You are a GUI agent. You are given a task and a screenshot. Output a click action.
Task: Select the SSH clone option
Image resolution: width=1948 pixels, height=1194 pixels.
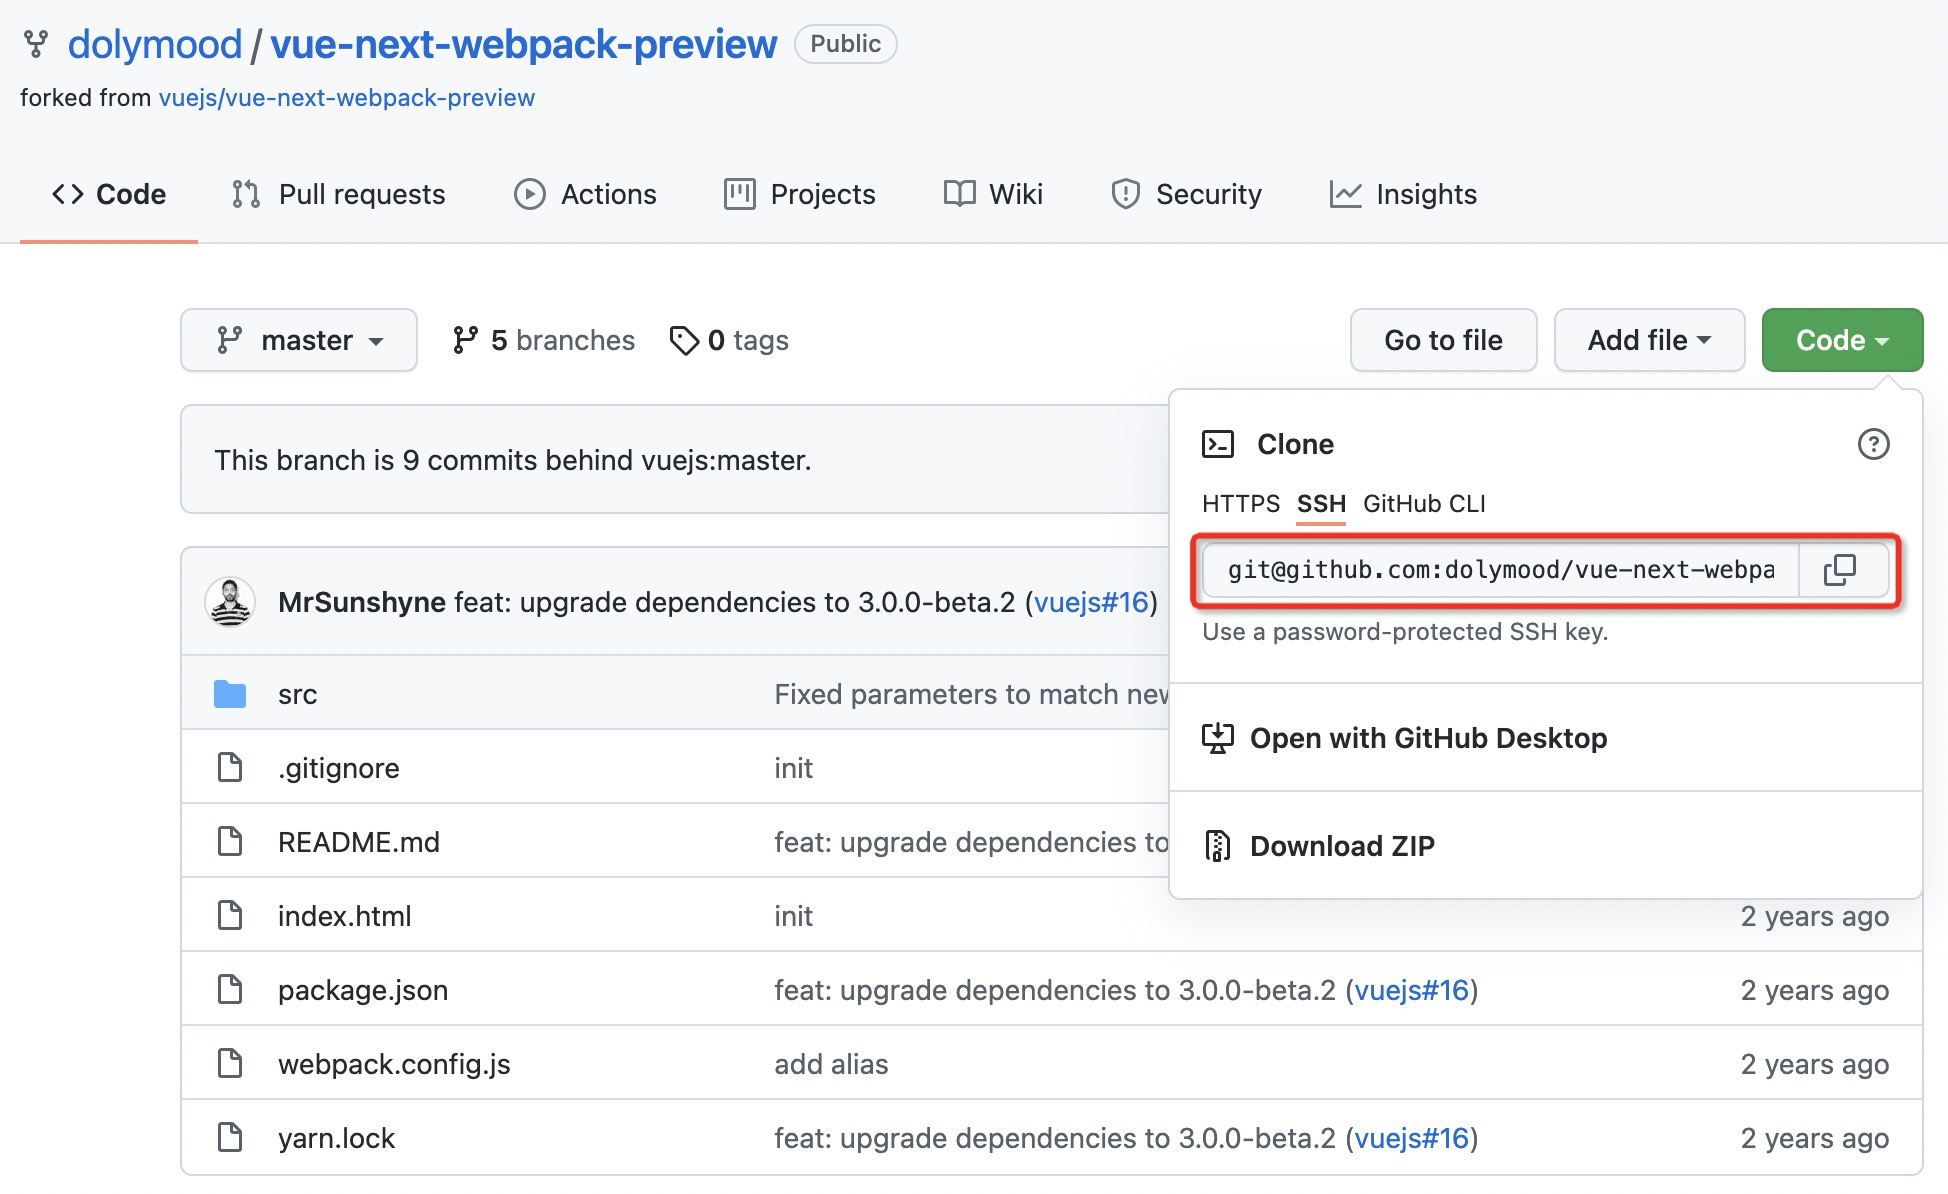1321,503
